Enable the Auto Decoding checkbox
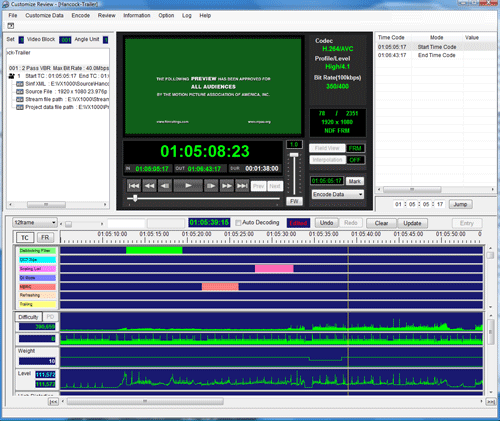This screenshot has width=500, height=421. (238, 223)
